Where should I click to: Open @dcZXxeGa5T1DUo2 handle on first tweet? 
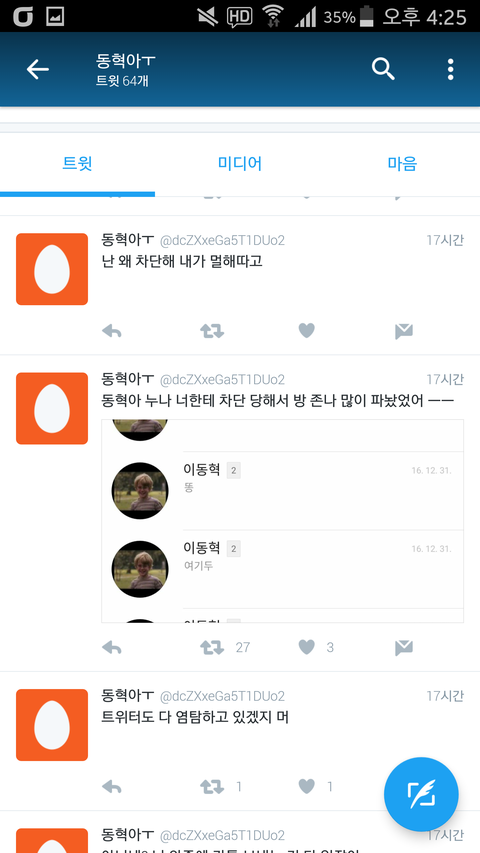222,240
